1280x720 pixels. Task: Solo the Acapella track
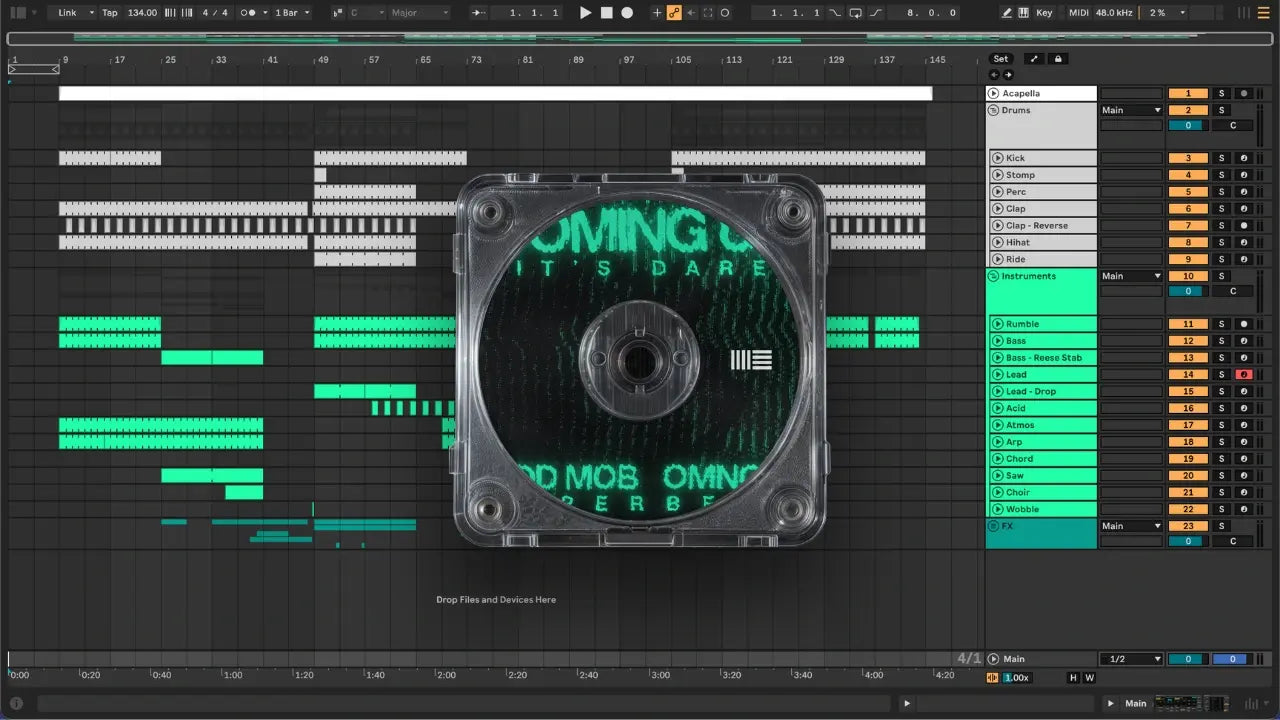[1221, 93]
